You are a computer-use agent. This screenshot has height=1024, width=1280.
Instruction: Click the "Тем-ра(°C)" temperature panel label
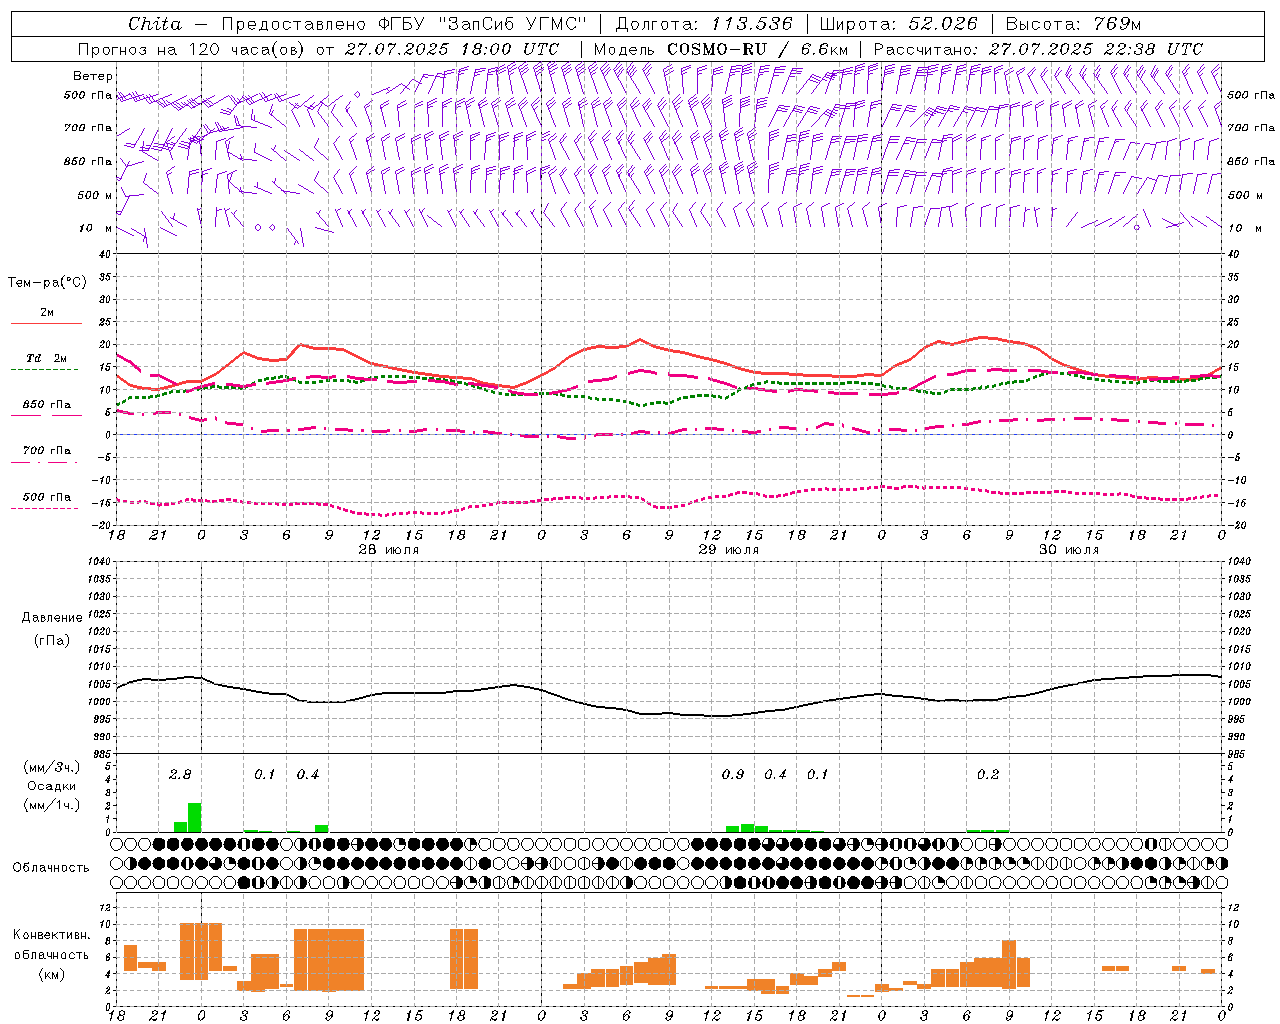47,283
